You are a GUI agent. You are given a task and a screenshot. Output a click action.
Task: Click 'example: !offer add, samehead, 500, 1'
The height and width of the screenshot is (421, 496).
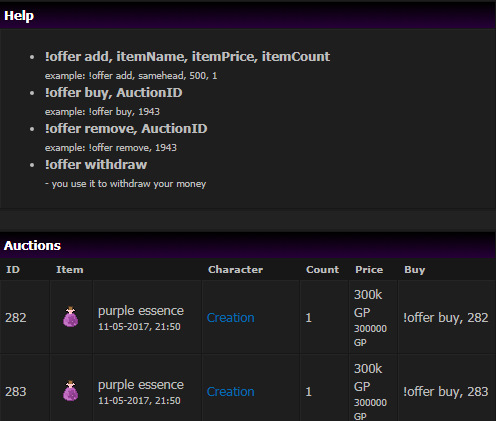point(131,76)
